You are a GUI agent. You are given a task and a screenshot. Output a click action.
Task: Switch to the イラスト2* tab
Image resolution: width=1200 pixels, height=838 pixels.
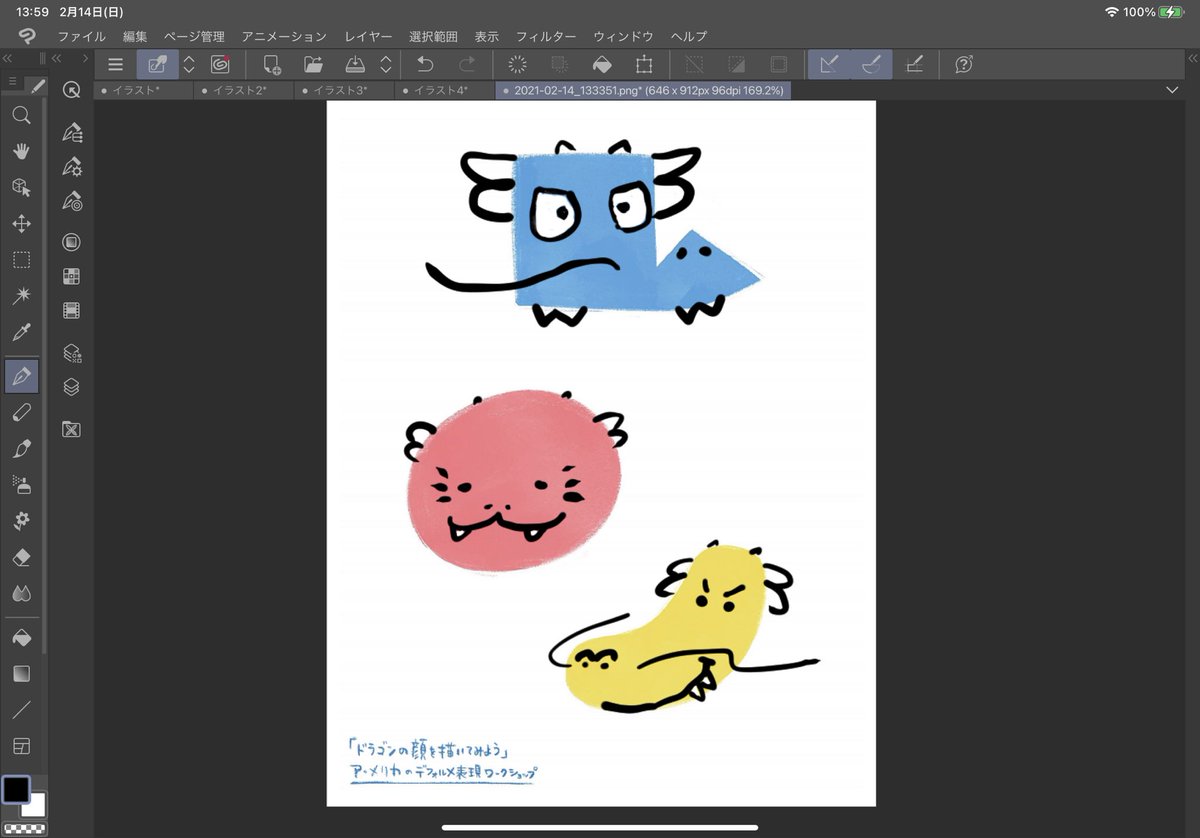(244, 90)
